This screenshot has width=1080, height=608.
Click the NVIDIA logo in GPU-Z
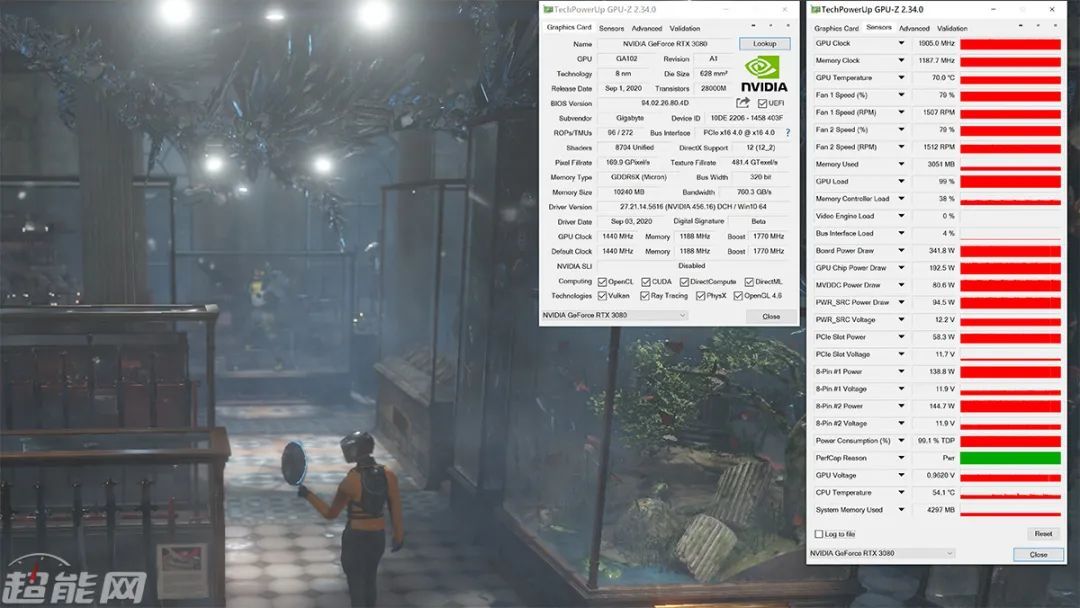click(x=764, y=74)
